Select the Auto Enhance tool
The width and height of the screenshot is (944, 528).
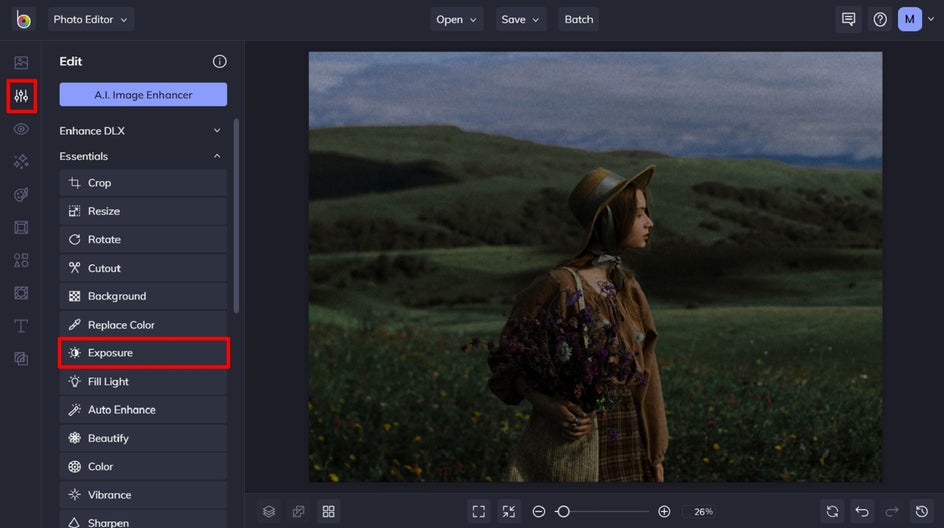(x=143, y=409)
